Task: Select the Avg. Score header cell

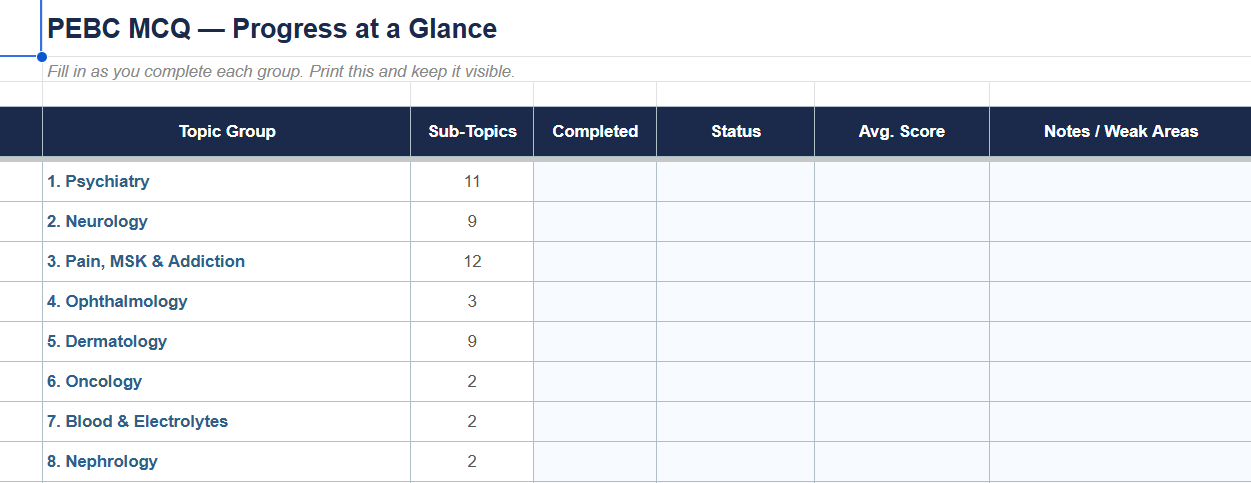Action: 902,131
